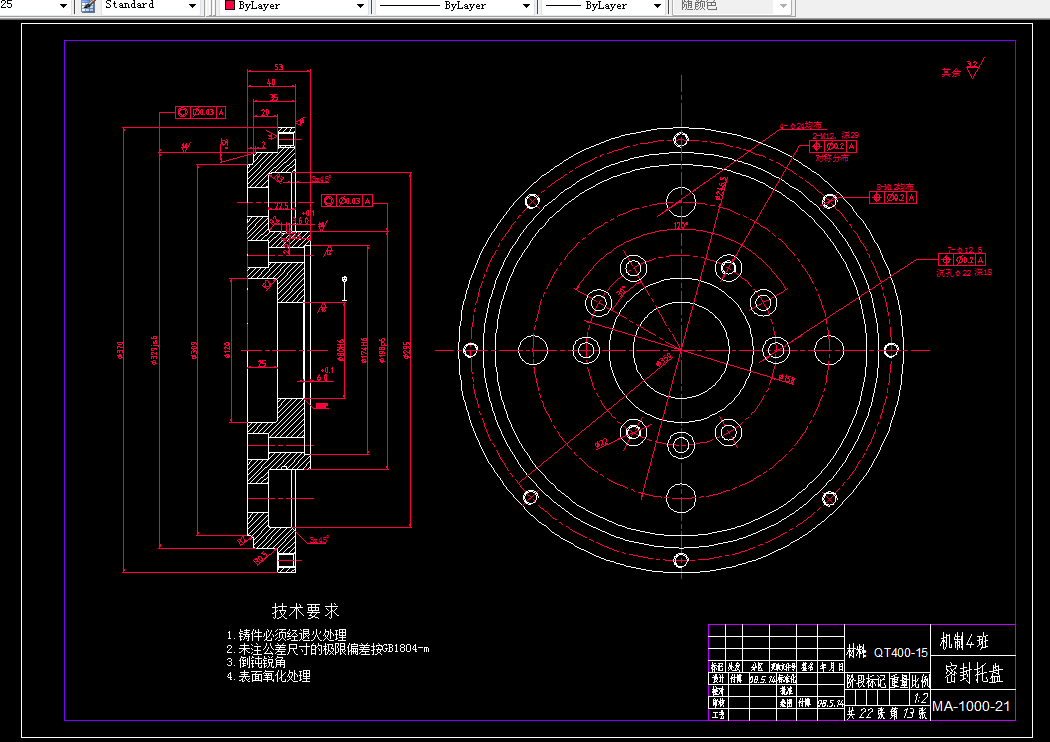The height and width of the screenshot is (742, 1050).
Task: Expand the dropdown arrow beside value 25
Action: pyautogui.click(x=63, y=6)
